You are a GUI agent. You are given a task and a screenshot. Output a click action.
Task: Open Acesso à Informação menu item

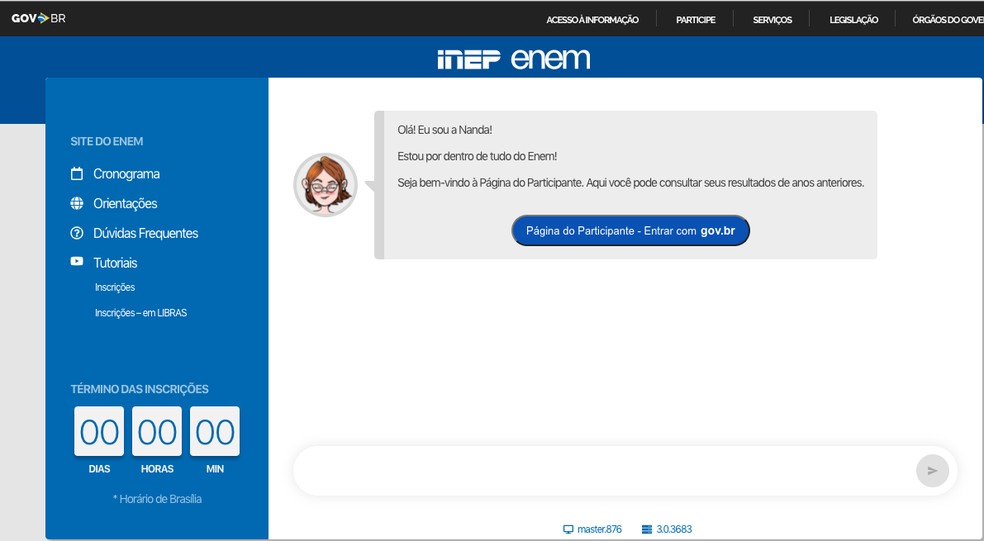point(592,20)
